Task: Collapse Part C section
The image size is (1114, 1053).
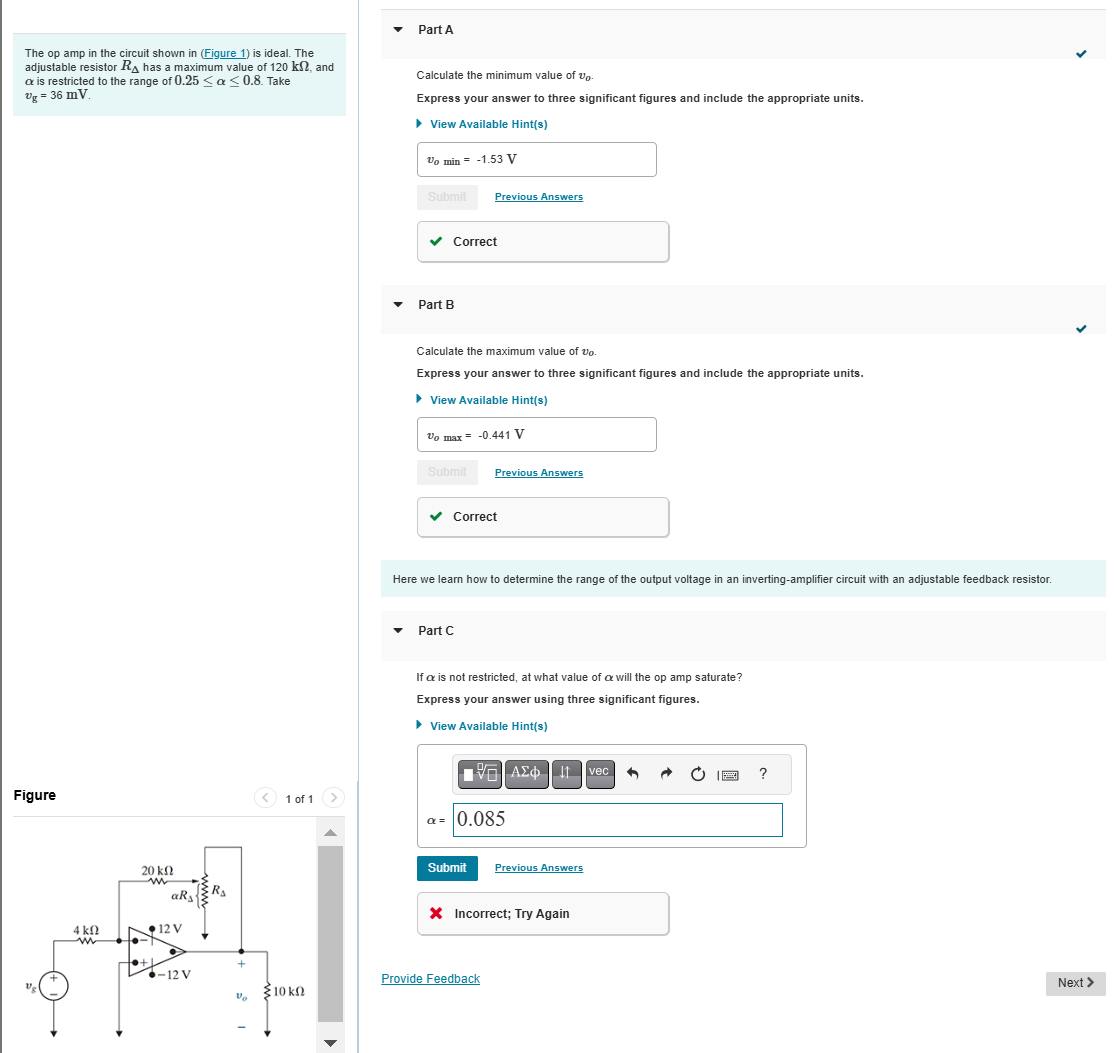Action: (x=398, y=631)
